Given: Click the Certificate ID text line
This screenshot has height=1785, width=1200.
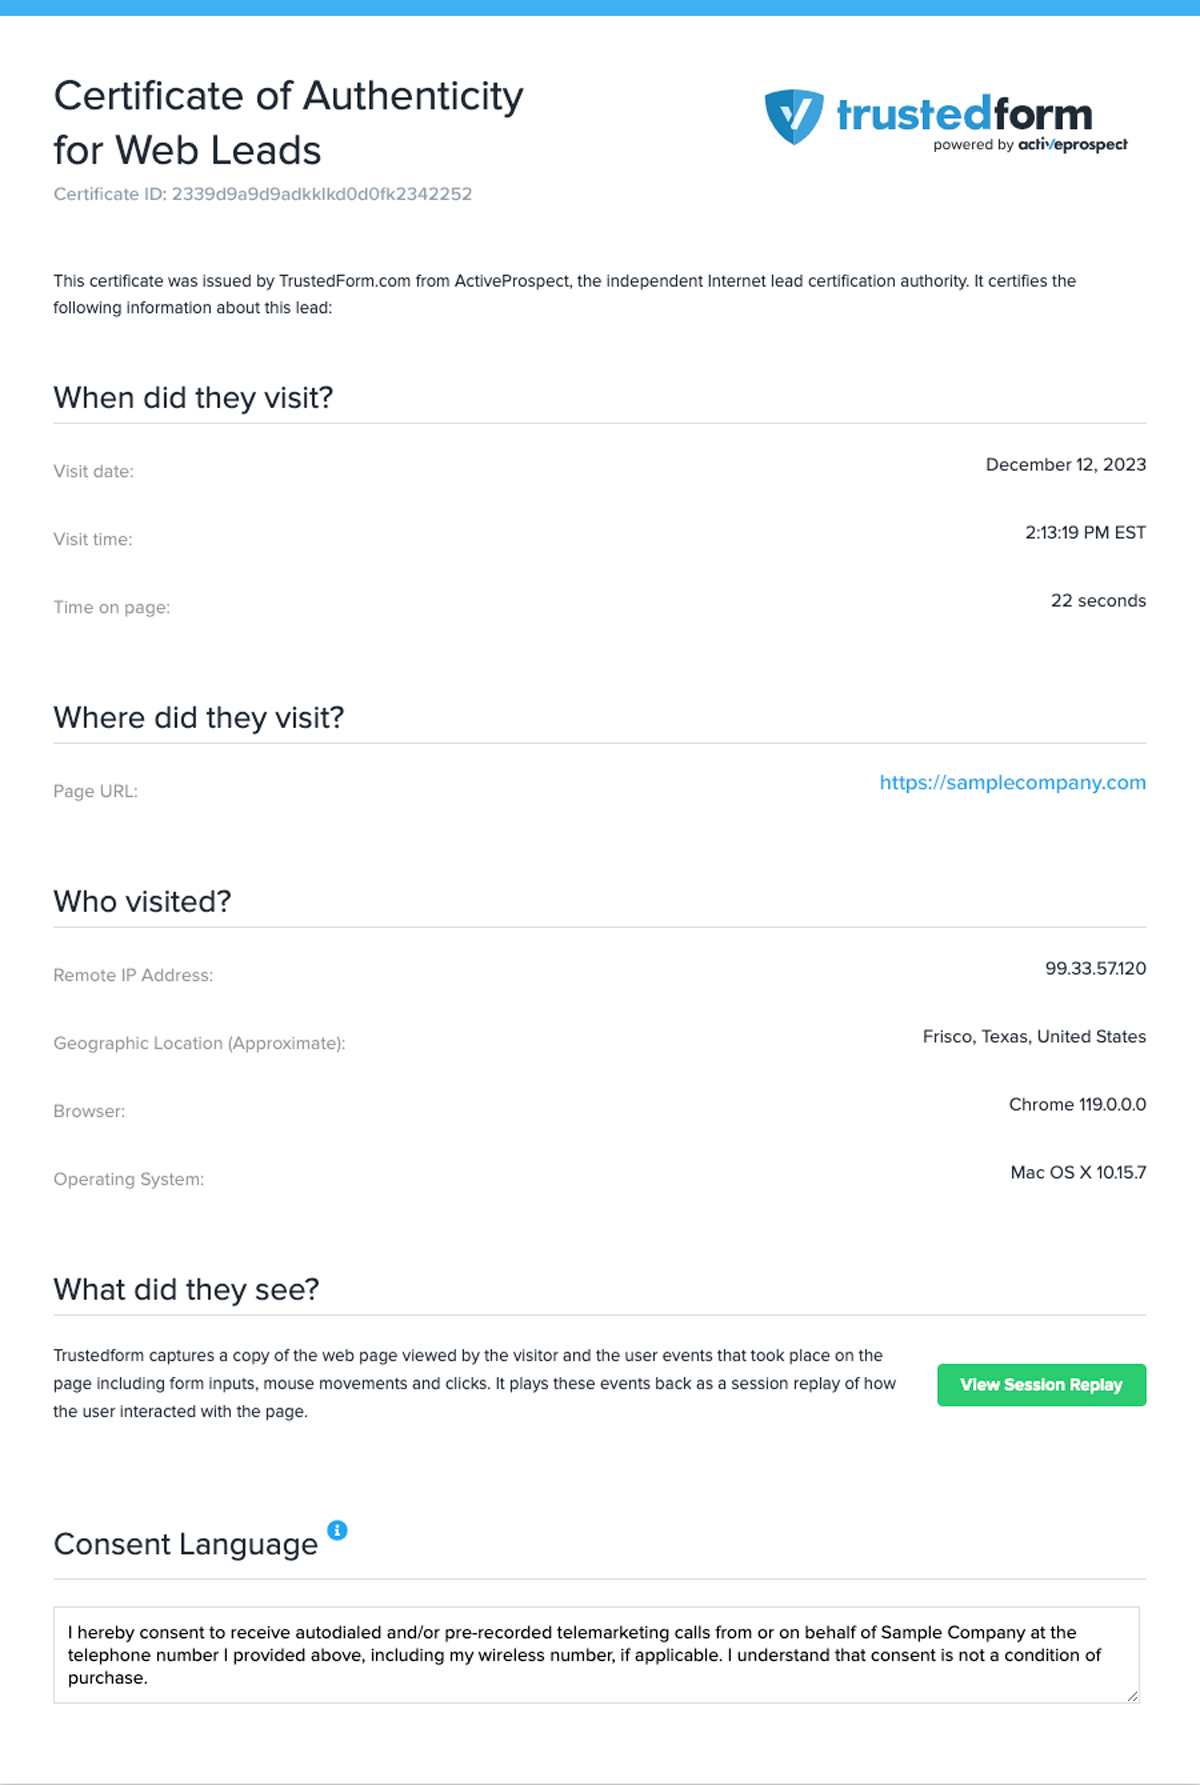Looking at the screenshot, I should click(262, 194).
